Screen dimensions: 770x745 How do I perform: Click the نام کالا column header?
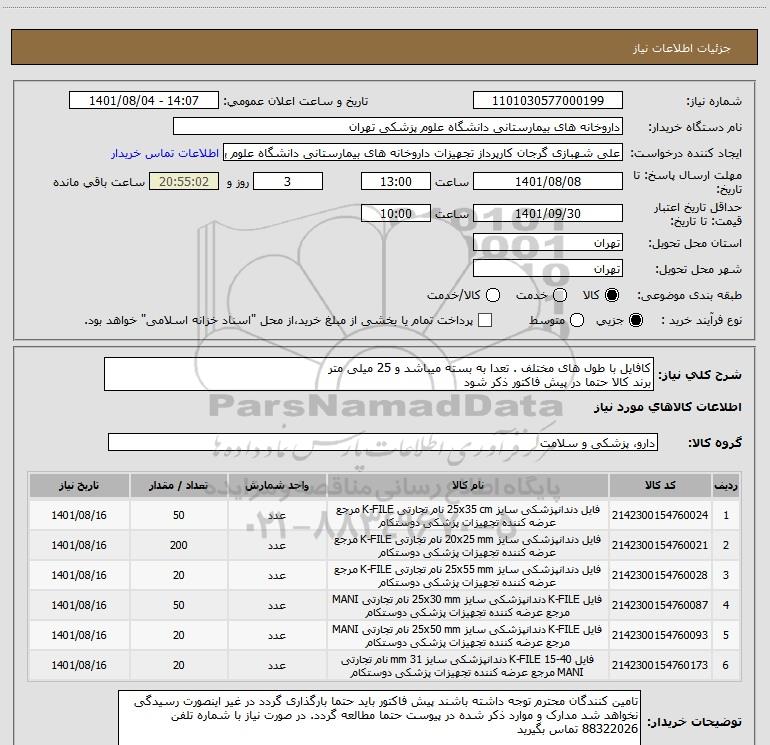tap(468, 486)
